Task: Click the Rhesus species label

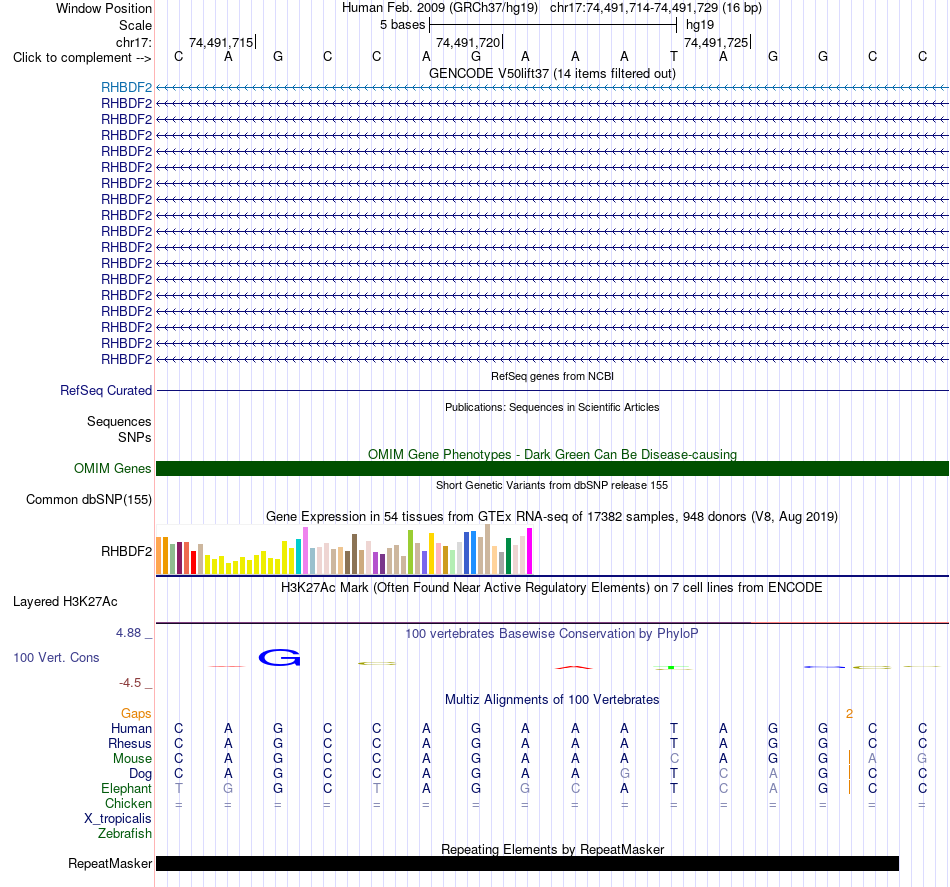Action: (130, 743)
